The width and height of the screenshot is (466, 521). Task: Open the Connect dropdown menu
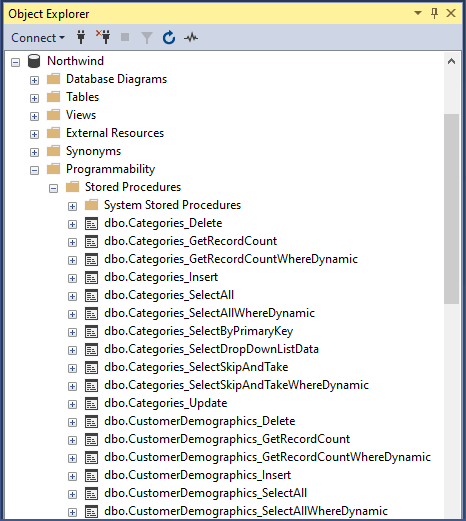(38, 38)
